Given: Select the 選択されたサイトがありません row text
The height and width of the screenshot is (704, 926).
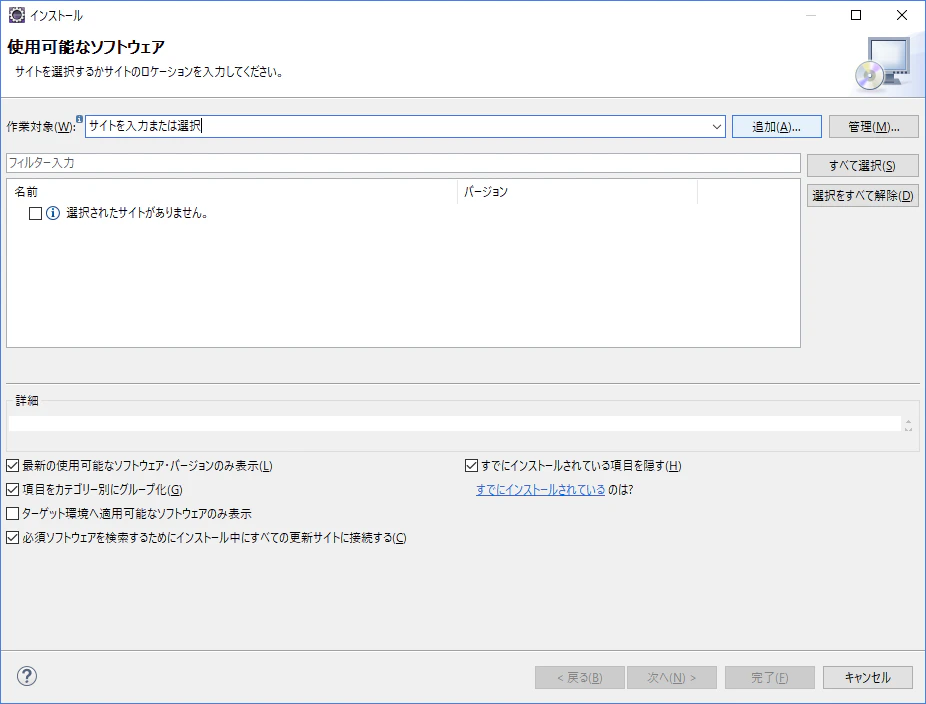Looking at the screenshot, I should point(137,213).
